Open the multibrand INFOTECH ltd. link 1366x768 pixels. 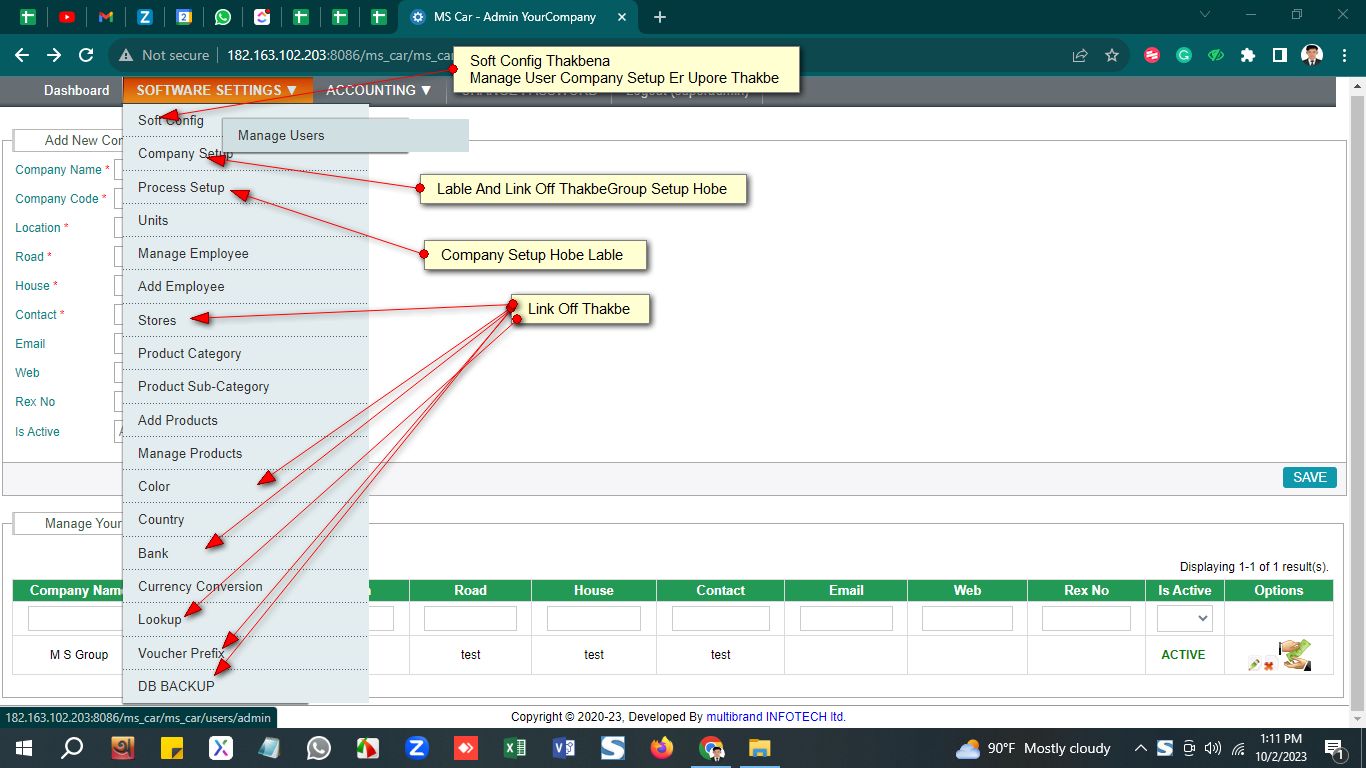pyautogui.click(x=776, y=717)
